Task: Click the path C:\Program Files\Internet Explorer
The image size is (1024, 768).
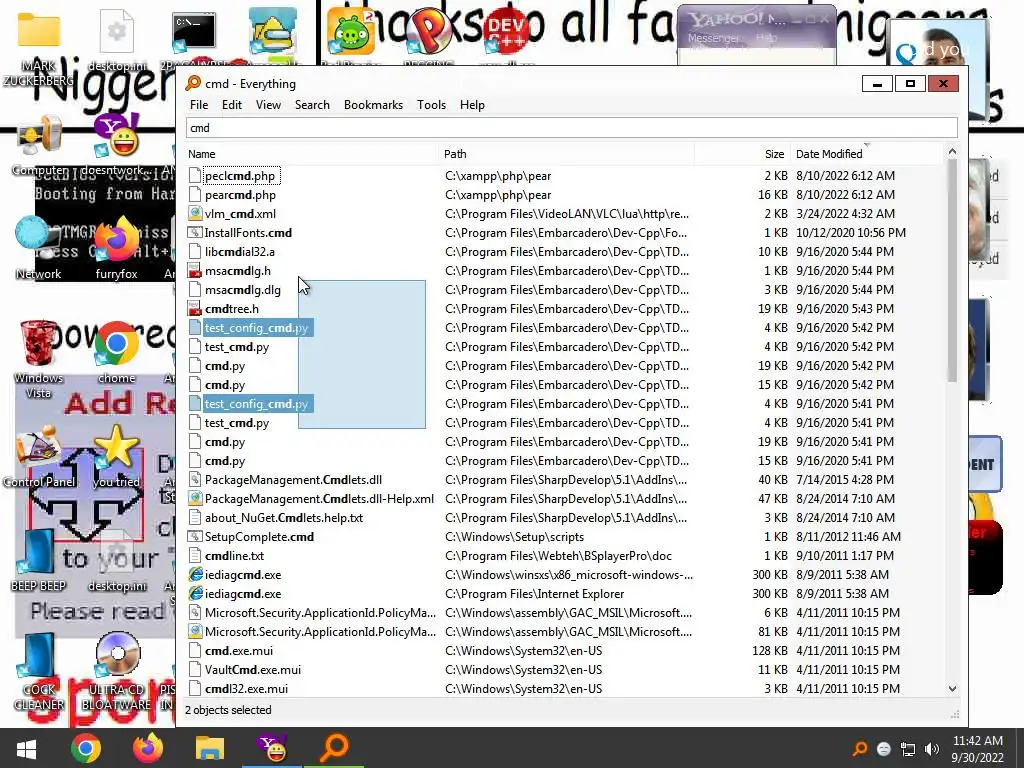Action: tap(535, 594)
